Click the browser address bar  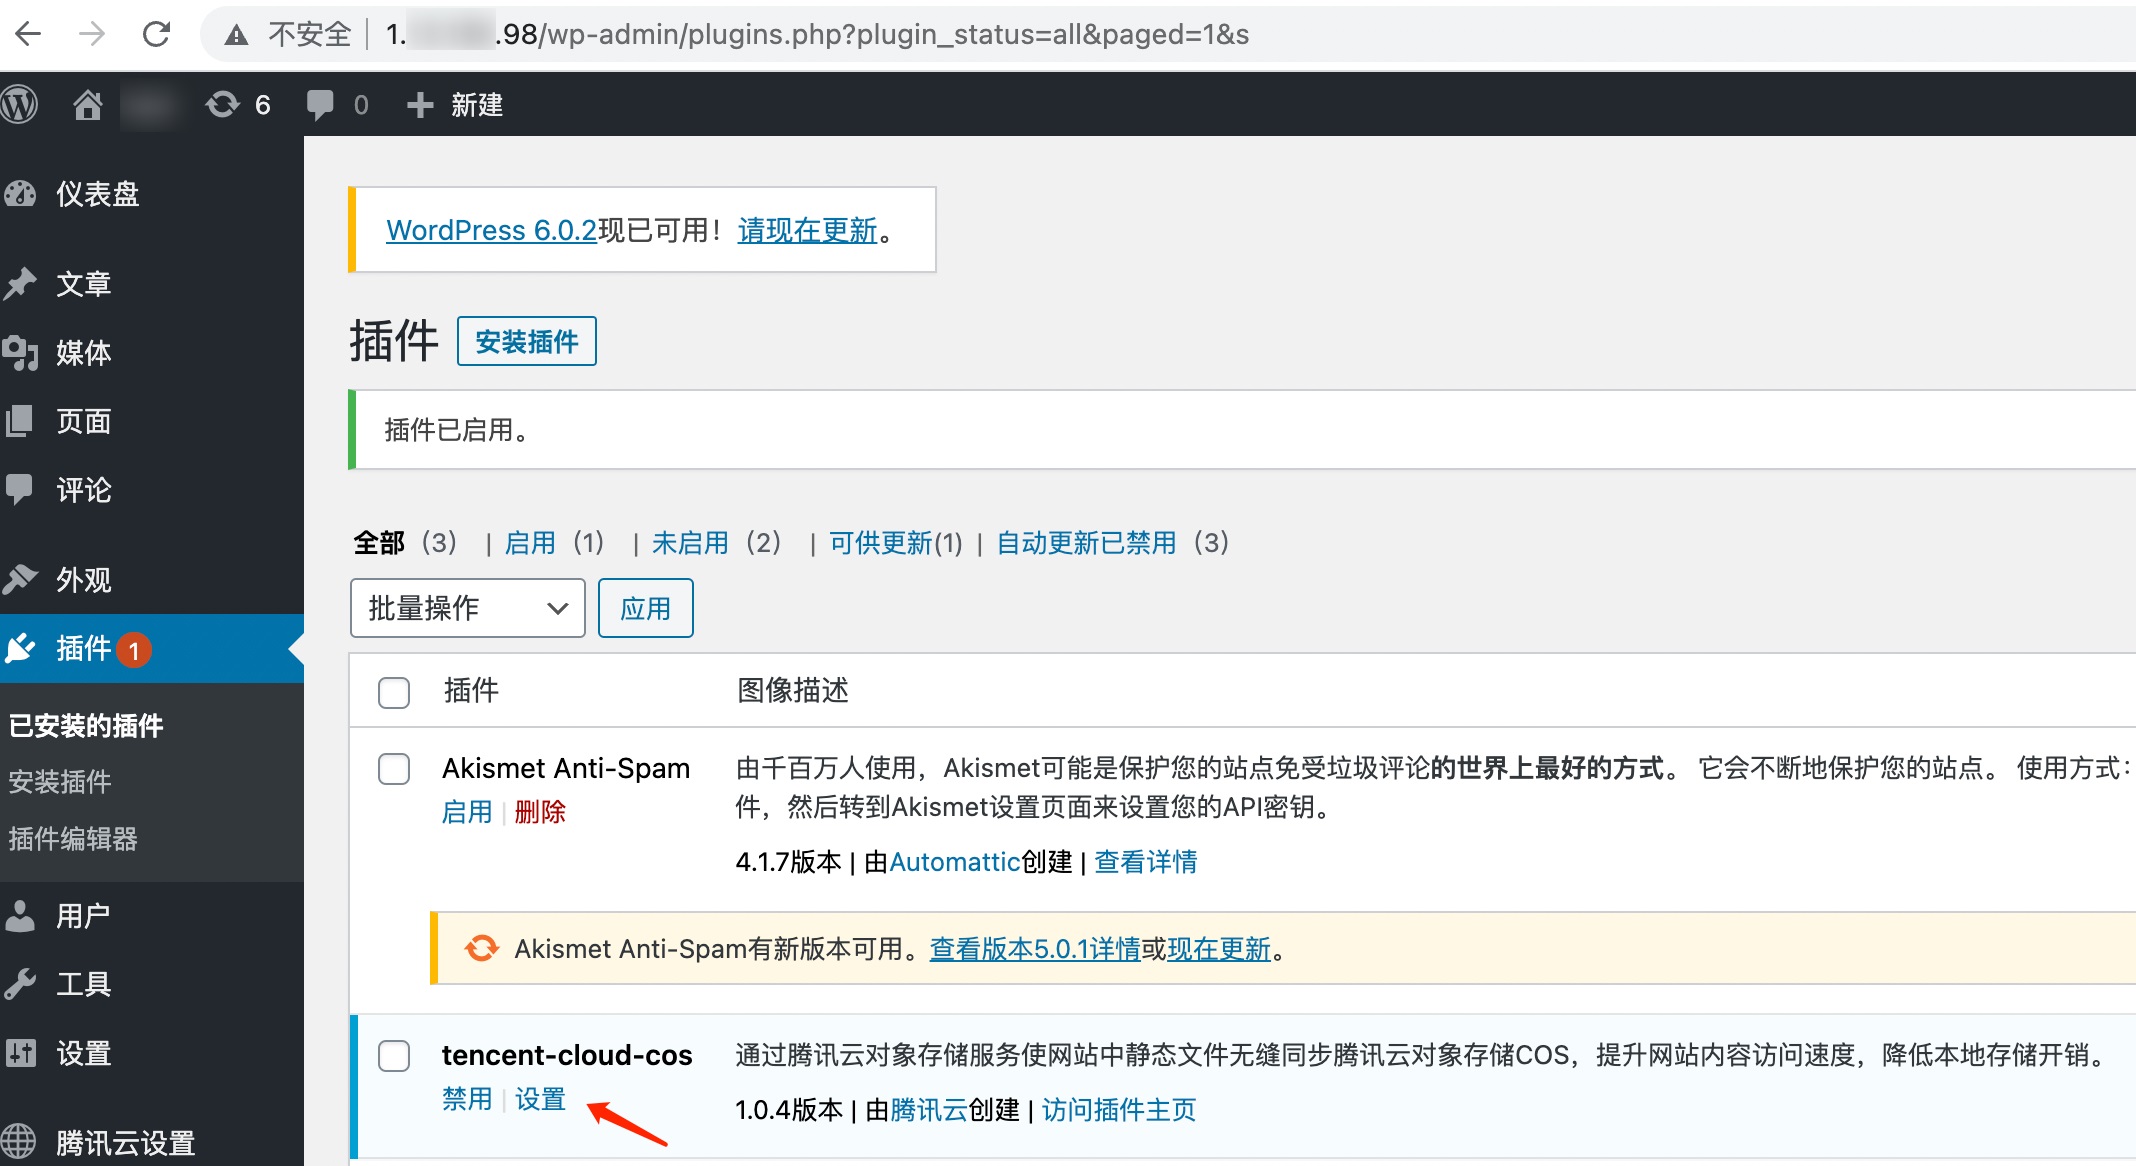pos(800,33)
